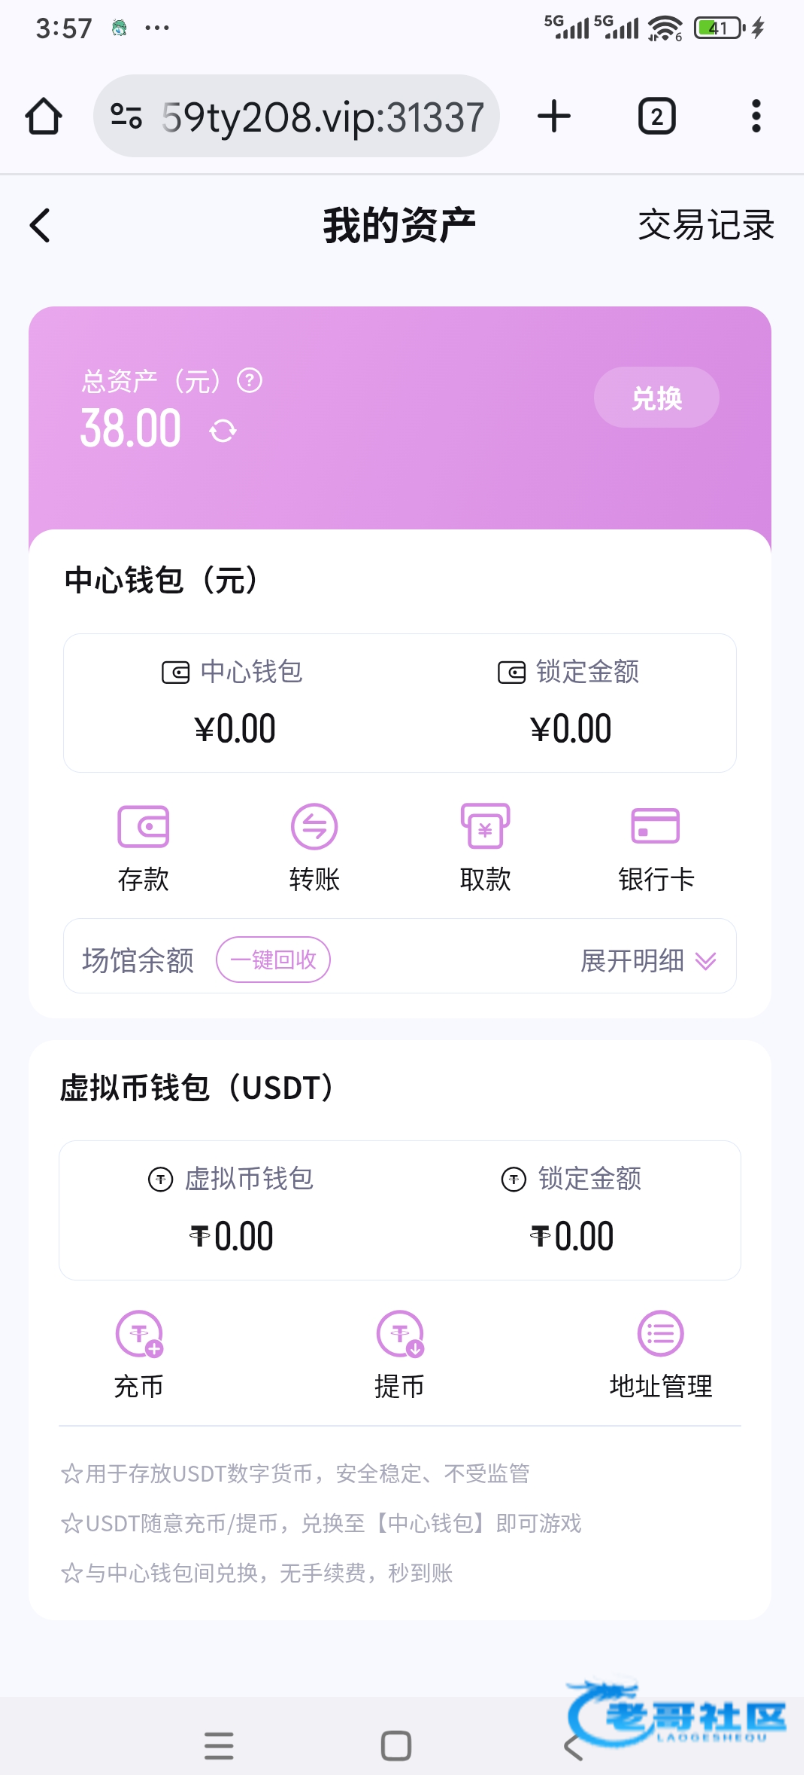
Task: Expand the 展开明细 venue balance details
Action: [x=648, y=961]
